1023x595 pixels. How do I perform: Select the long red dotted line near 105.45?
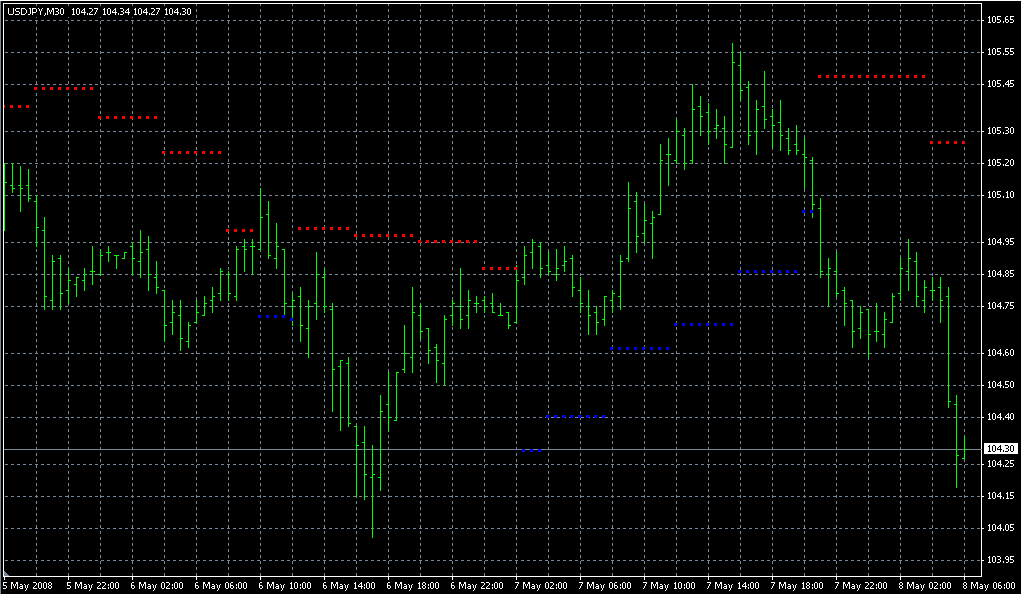pos(871,77)
